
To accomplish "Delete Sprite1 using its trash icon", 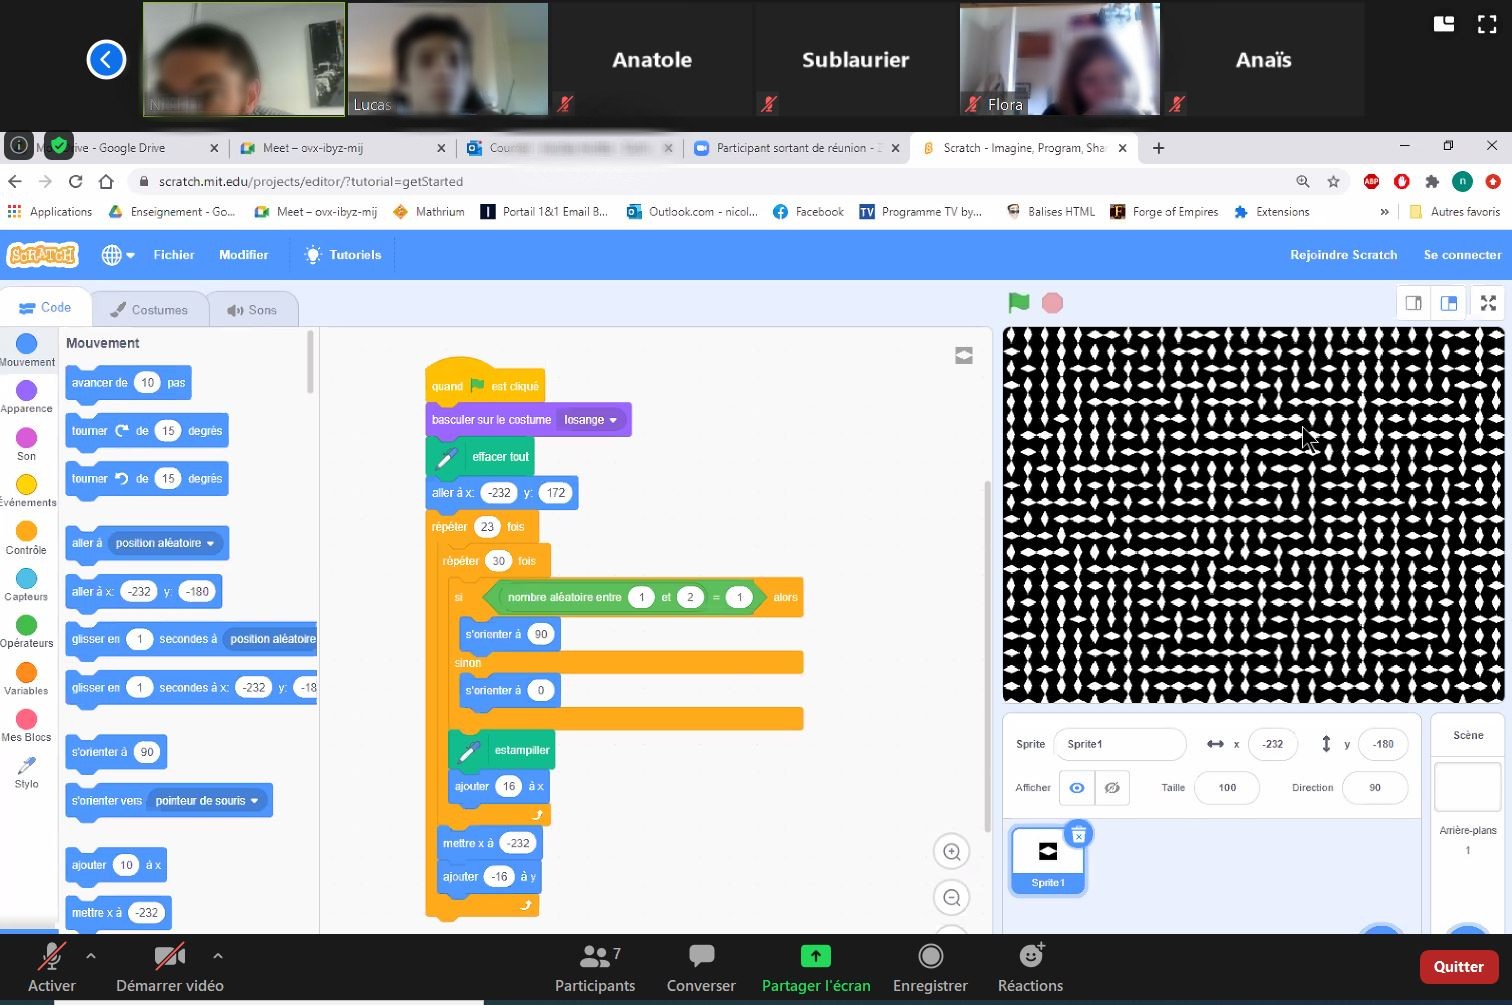I will tap(1078, 835).
